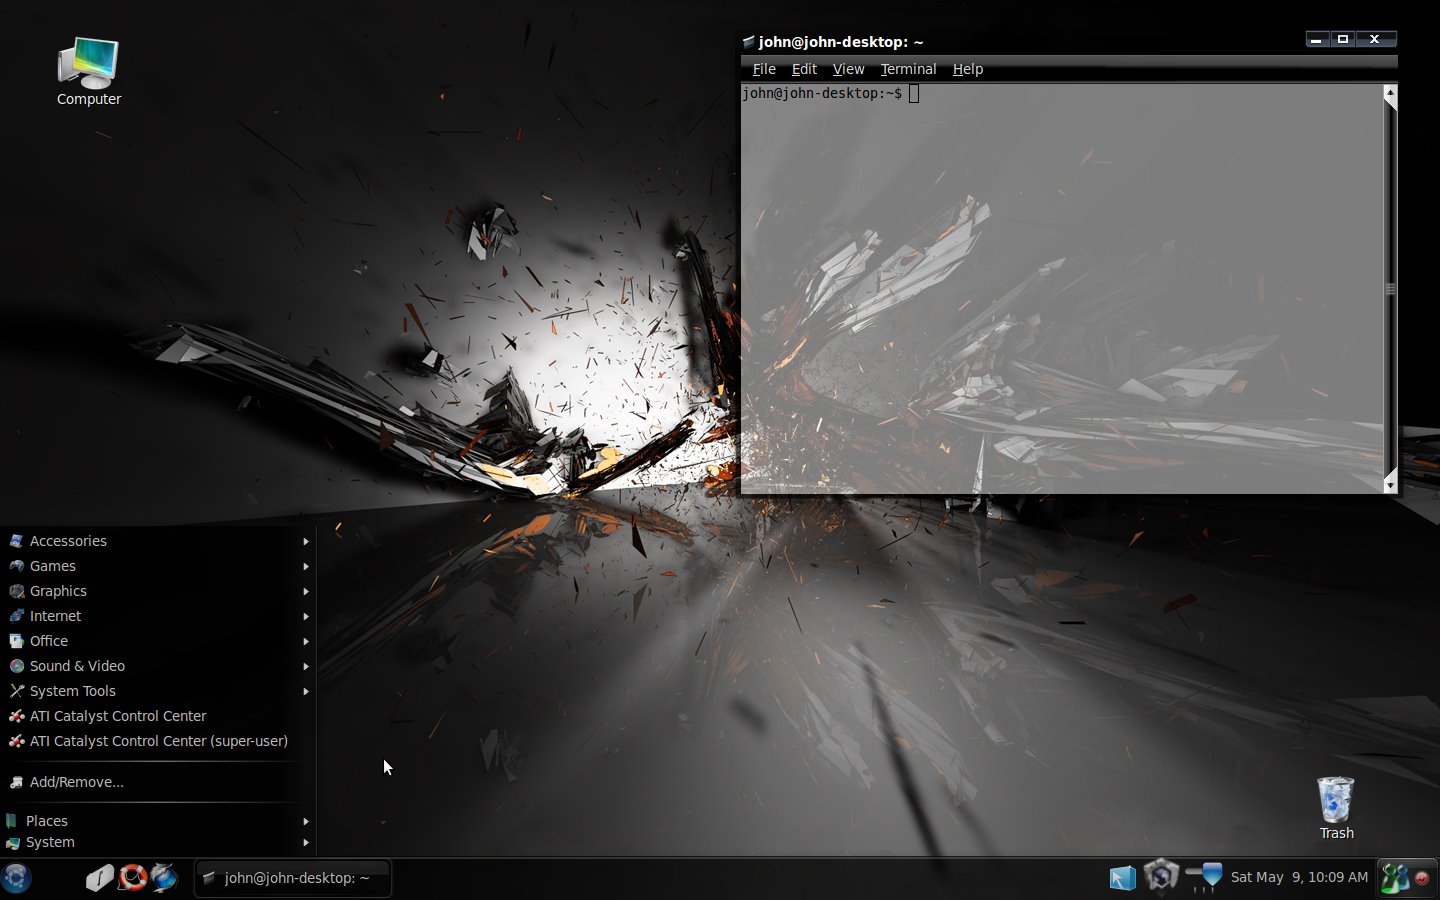Open the user switcher people icon
1440x900 pixels.
(x=1395, y=878)
